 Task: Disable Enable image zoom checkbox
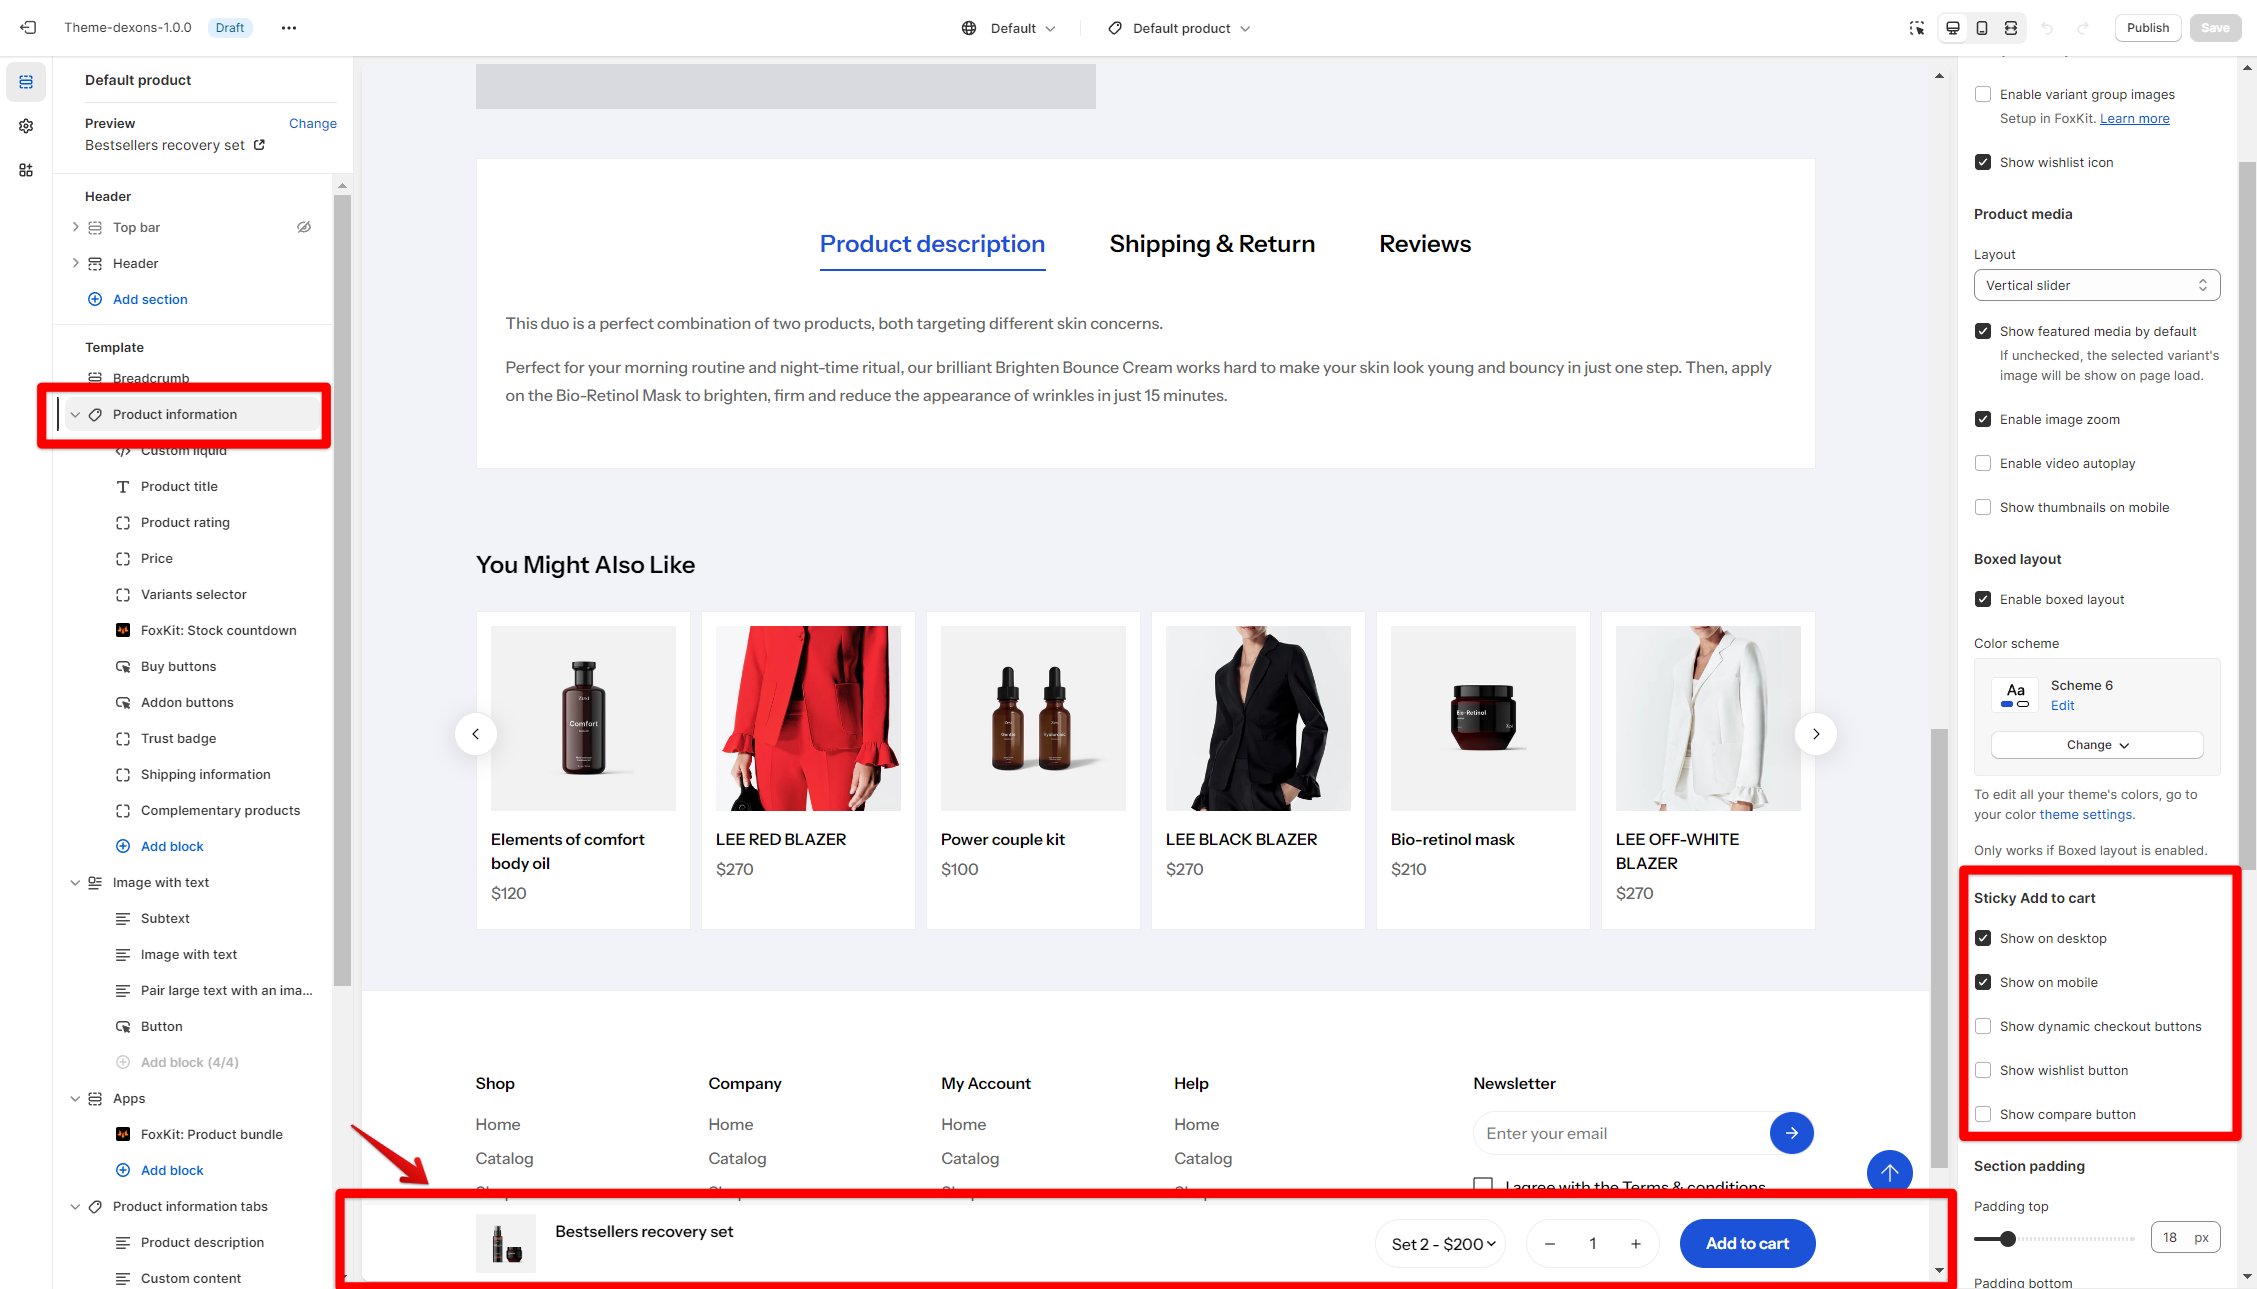[x=1983, y=419]
